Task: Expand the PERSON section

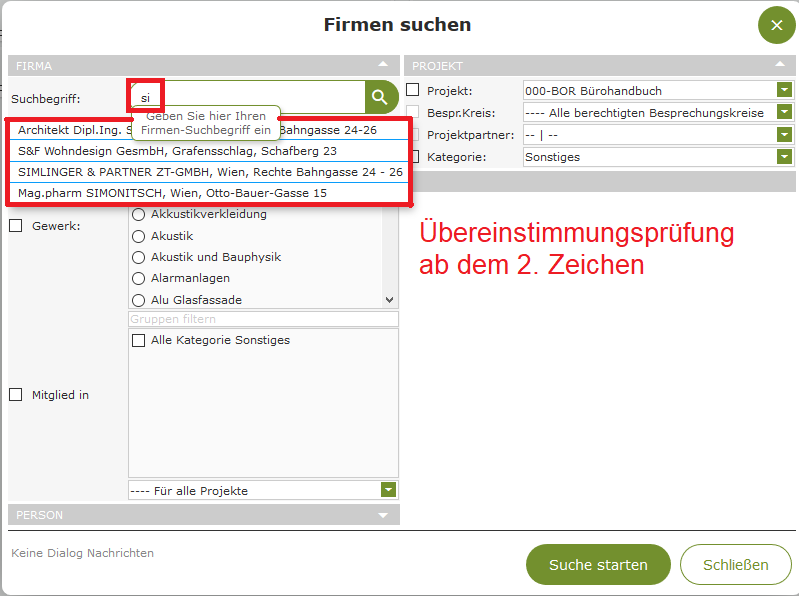Action: pyautogui.click(x=383, y=515)
